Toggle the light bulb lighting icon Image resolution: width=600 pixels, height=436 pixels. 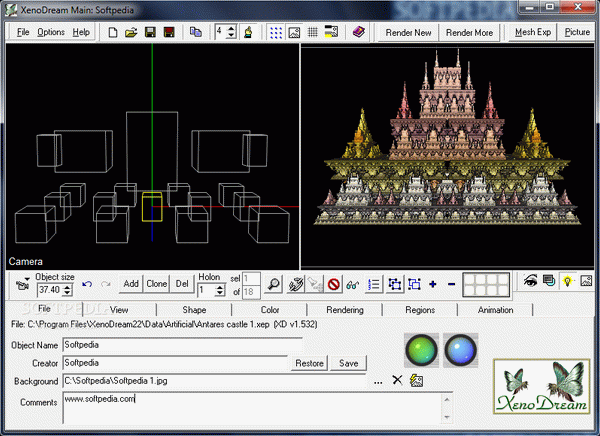[567, 281]
